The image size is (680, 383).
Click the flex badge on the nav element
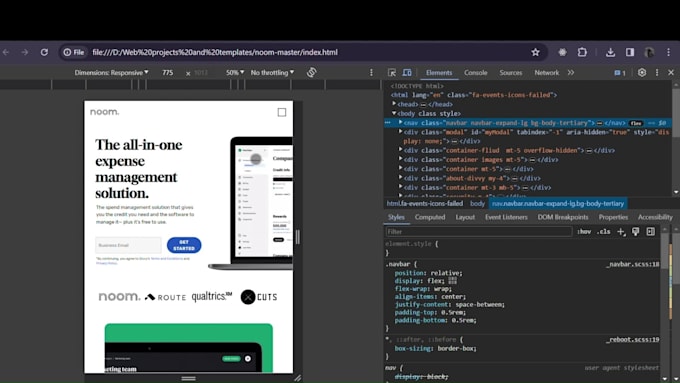(636, 123)
